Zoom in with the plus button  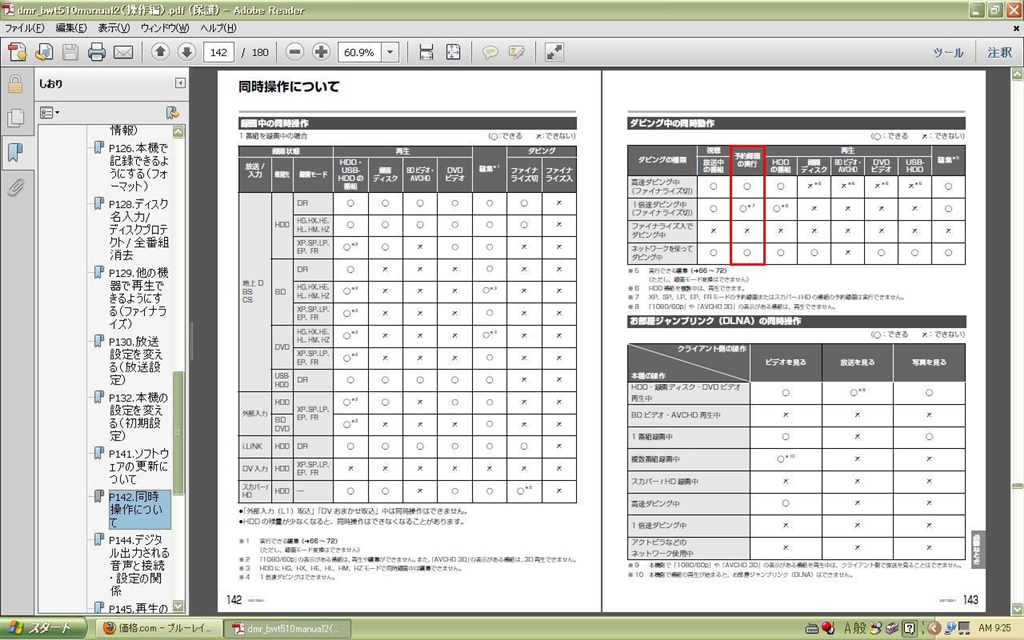(321, 52)
